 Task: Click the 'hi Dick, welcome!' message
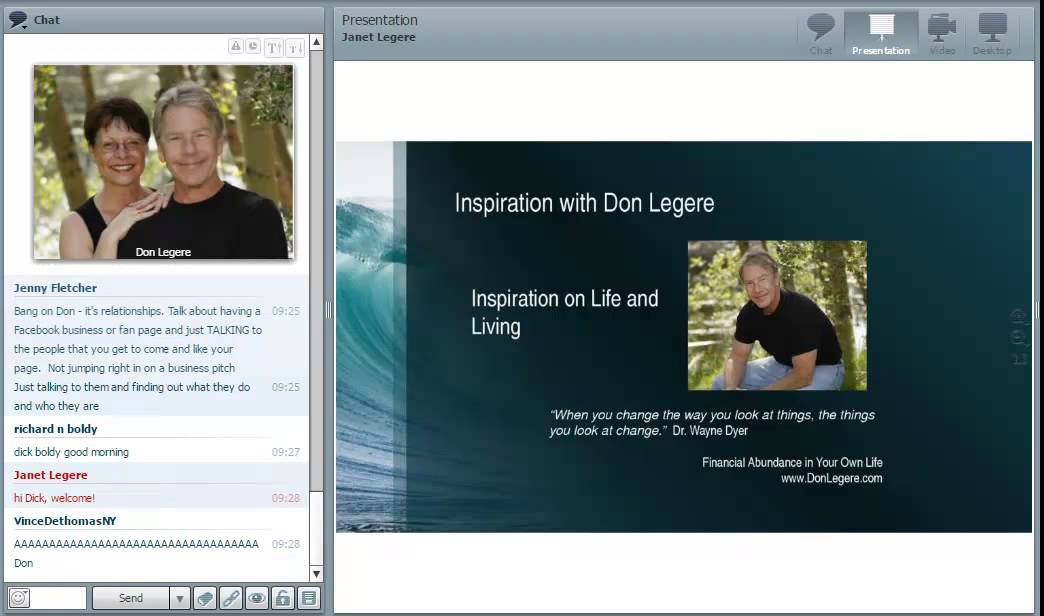click(55, 498)
